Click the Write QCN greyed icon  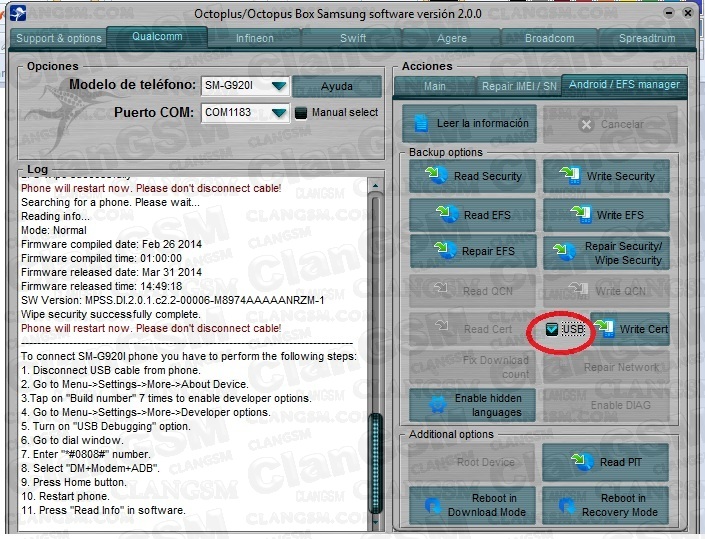(578, 289)
